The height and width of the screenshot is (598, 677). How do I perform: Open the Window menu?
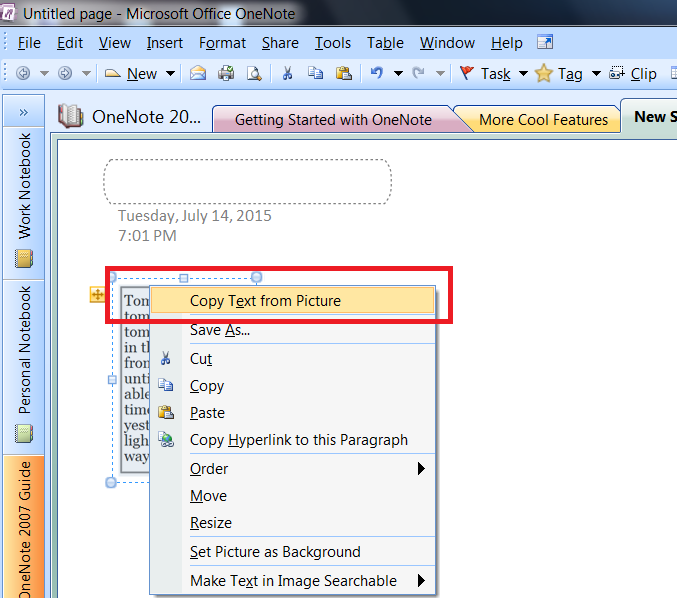(x=447, y=43)
